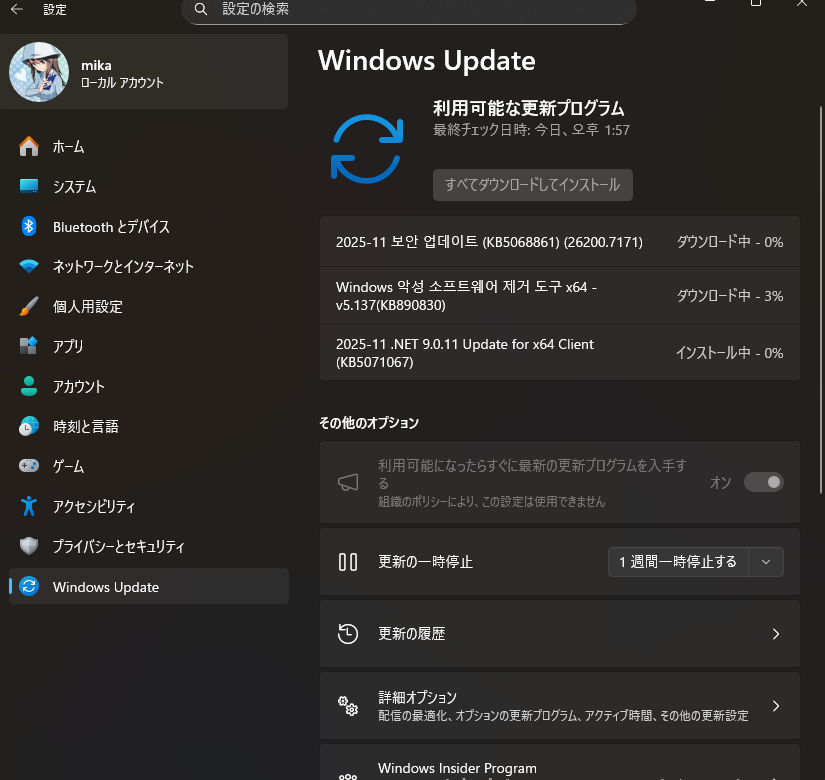Screen dimensions: 825x780
Task: Open プライバシーとセキュリティ settings
Action: click(x=149, y=546)
